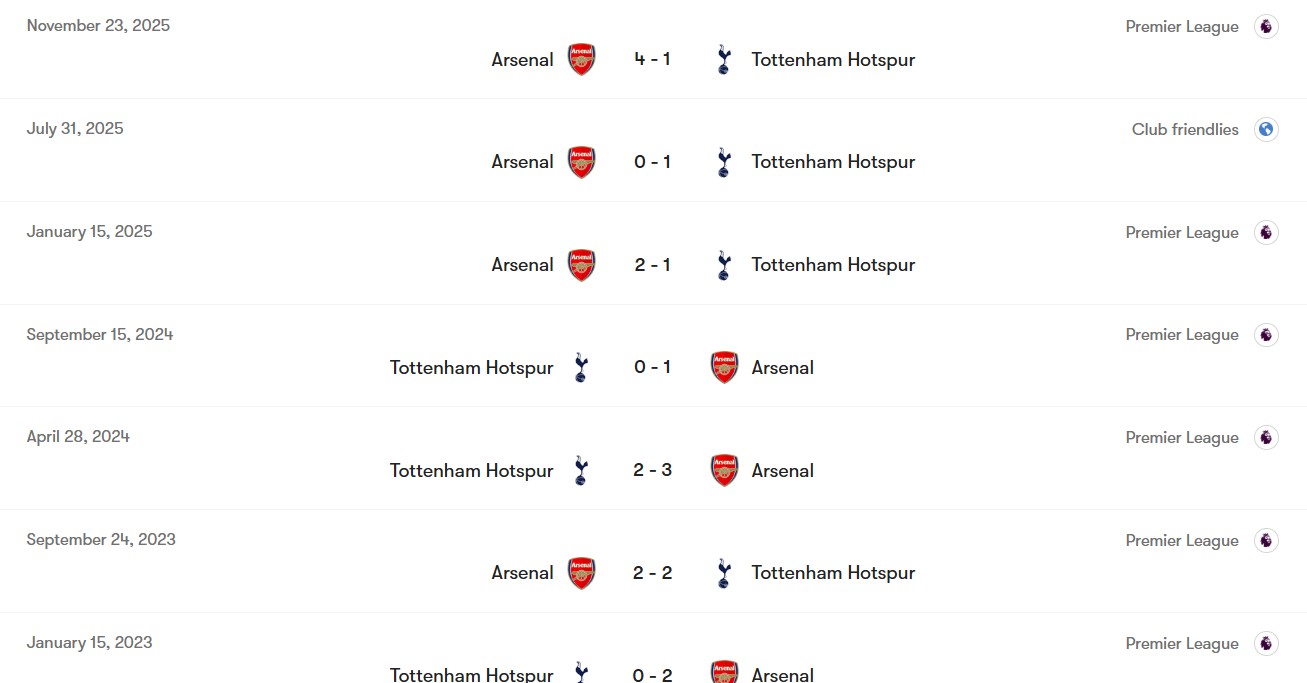Click Tottenham crest in September 15, 2024 match
Viewport: 1307px width, 683px height.
(x=581, y=368)
